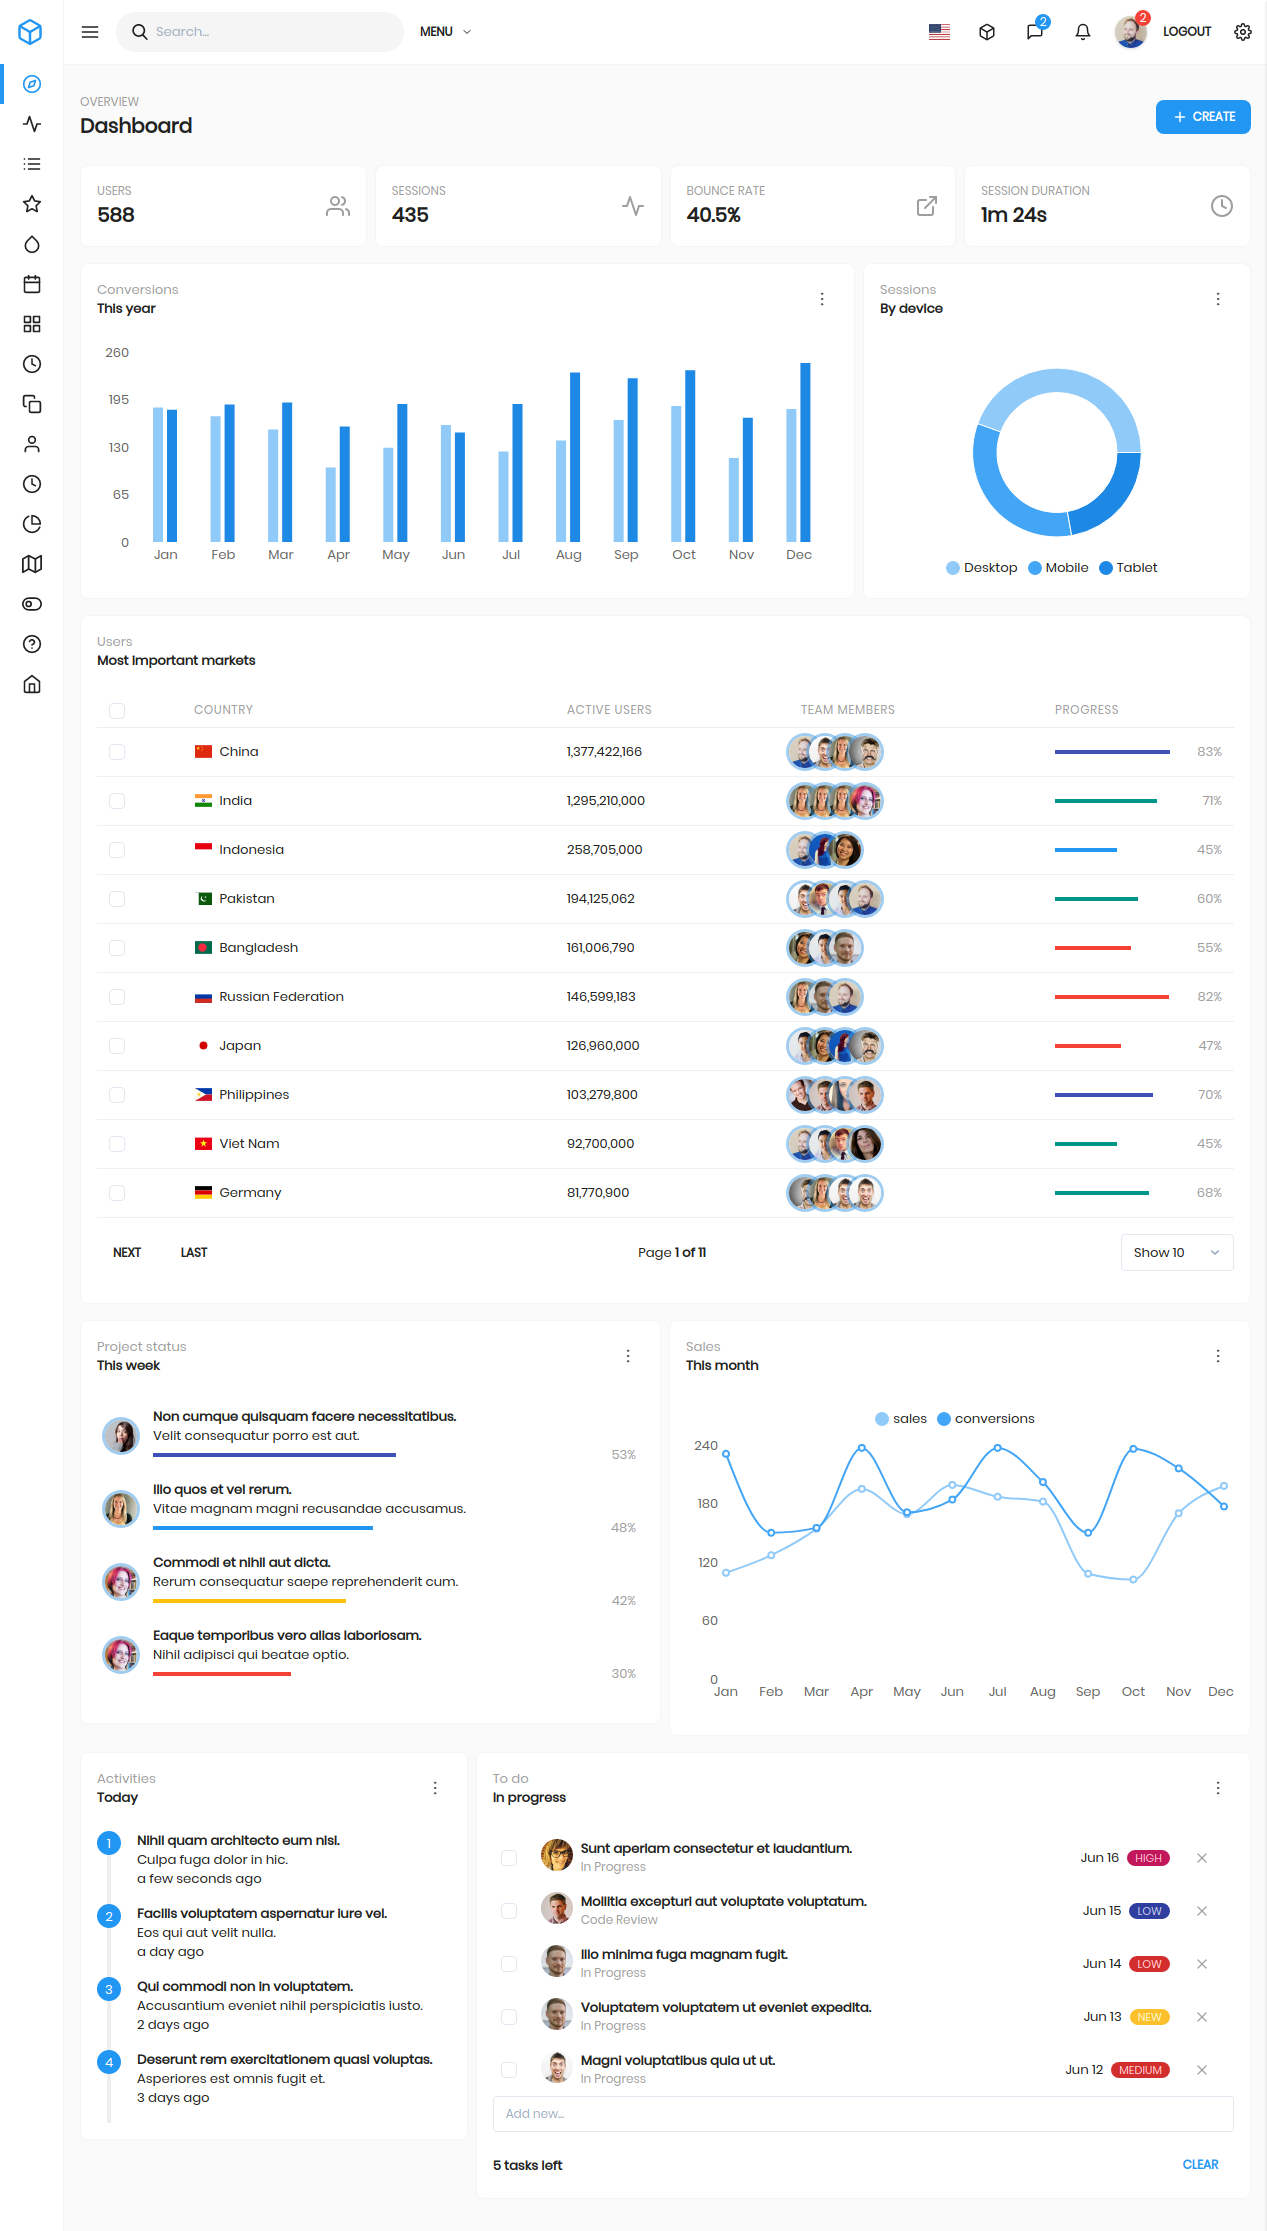Image resolution: width=1267 pixels, height=2231 pixels.
Task: Open the calendar sidebar icon
Action: point(32,284)
